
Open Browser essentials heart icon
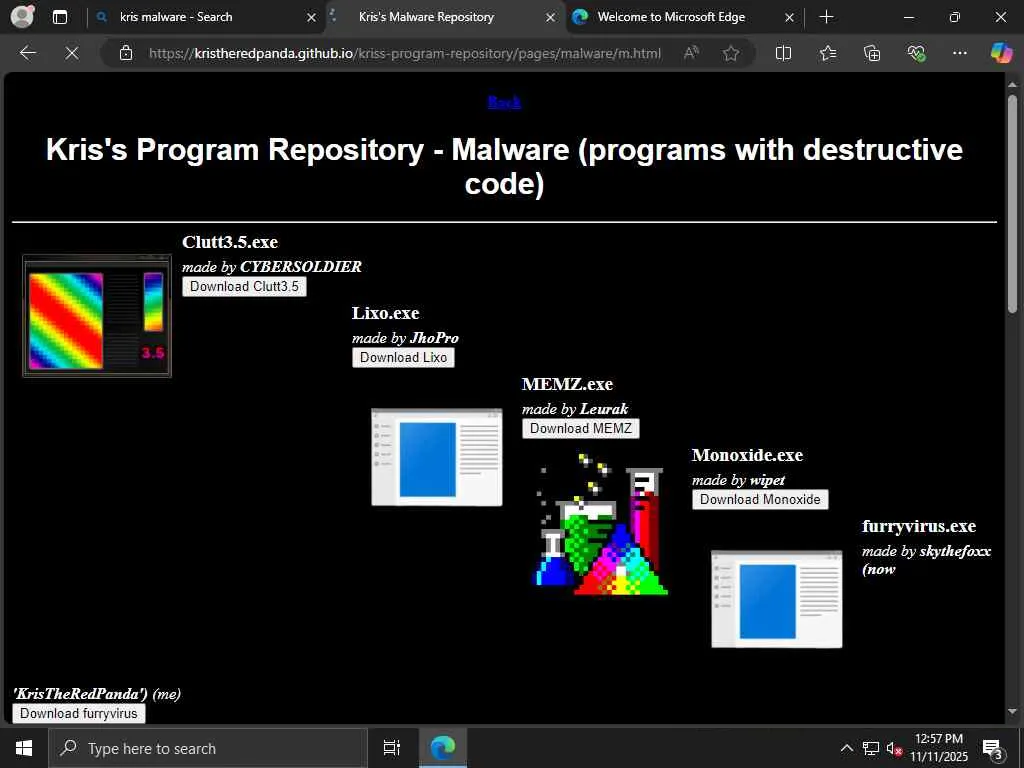click(916, 53)
